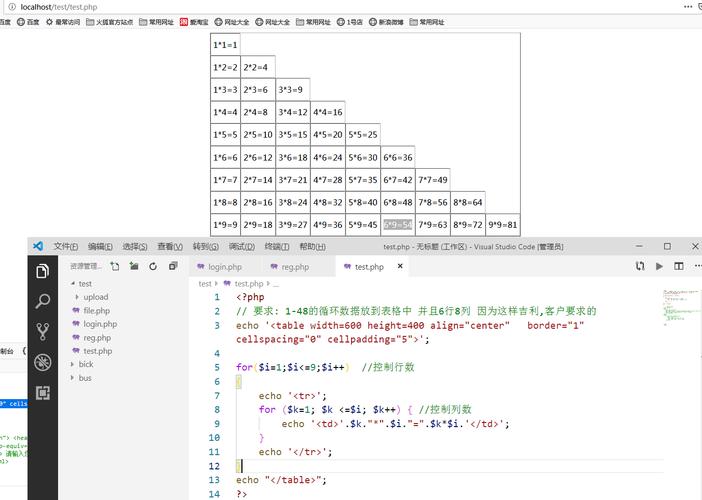Close the test.php editor tab
Image resolution: width=702 pixels, height=500 pixels.
click(400, 266)
